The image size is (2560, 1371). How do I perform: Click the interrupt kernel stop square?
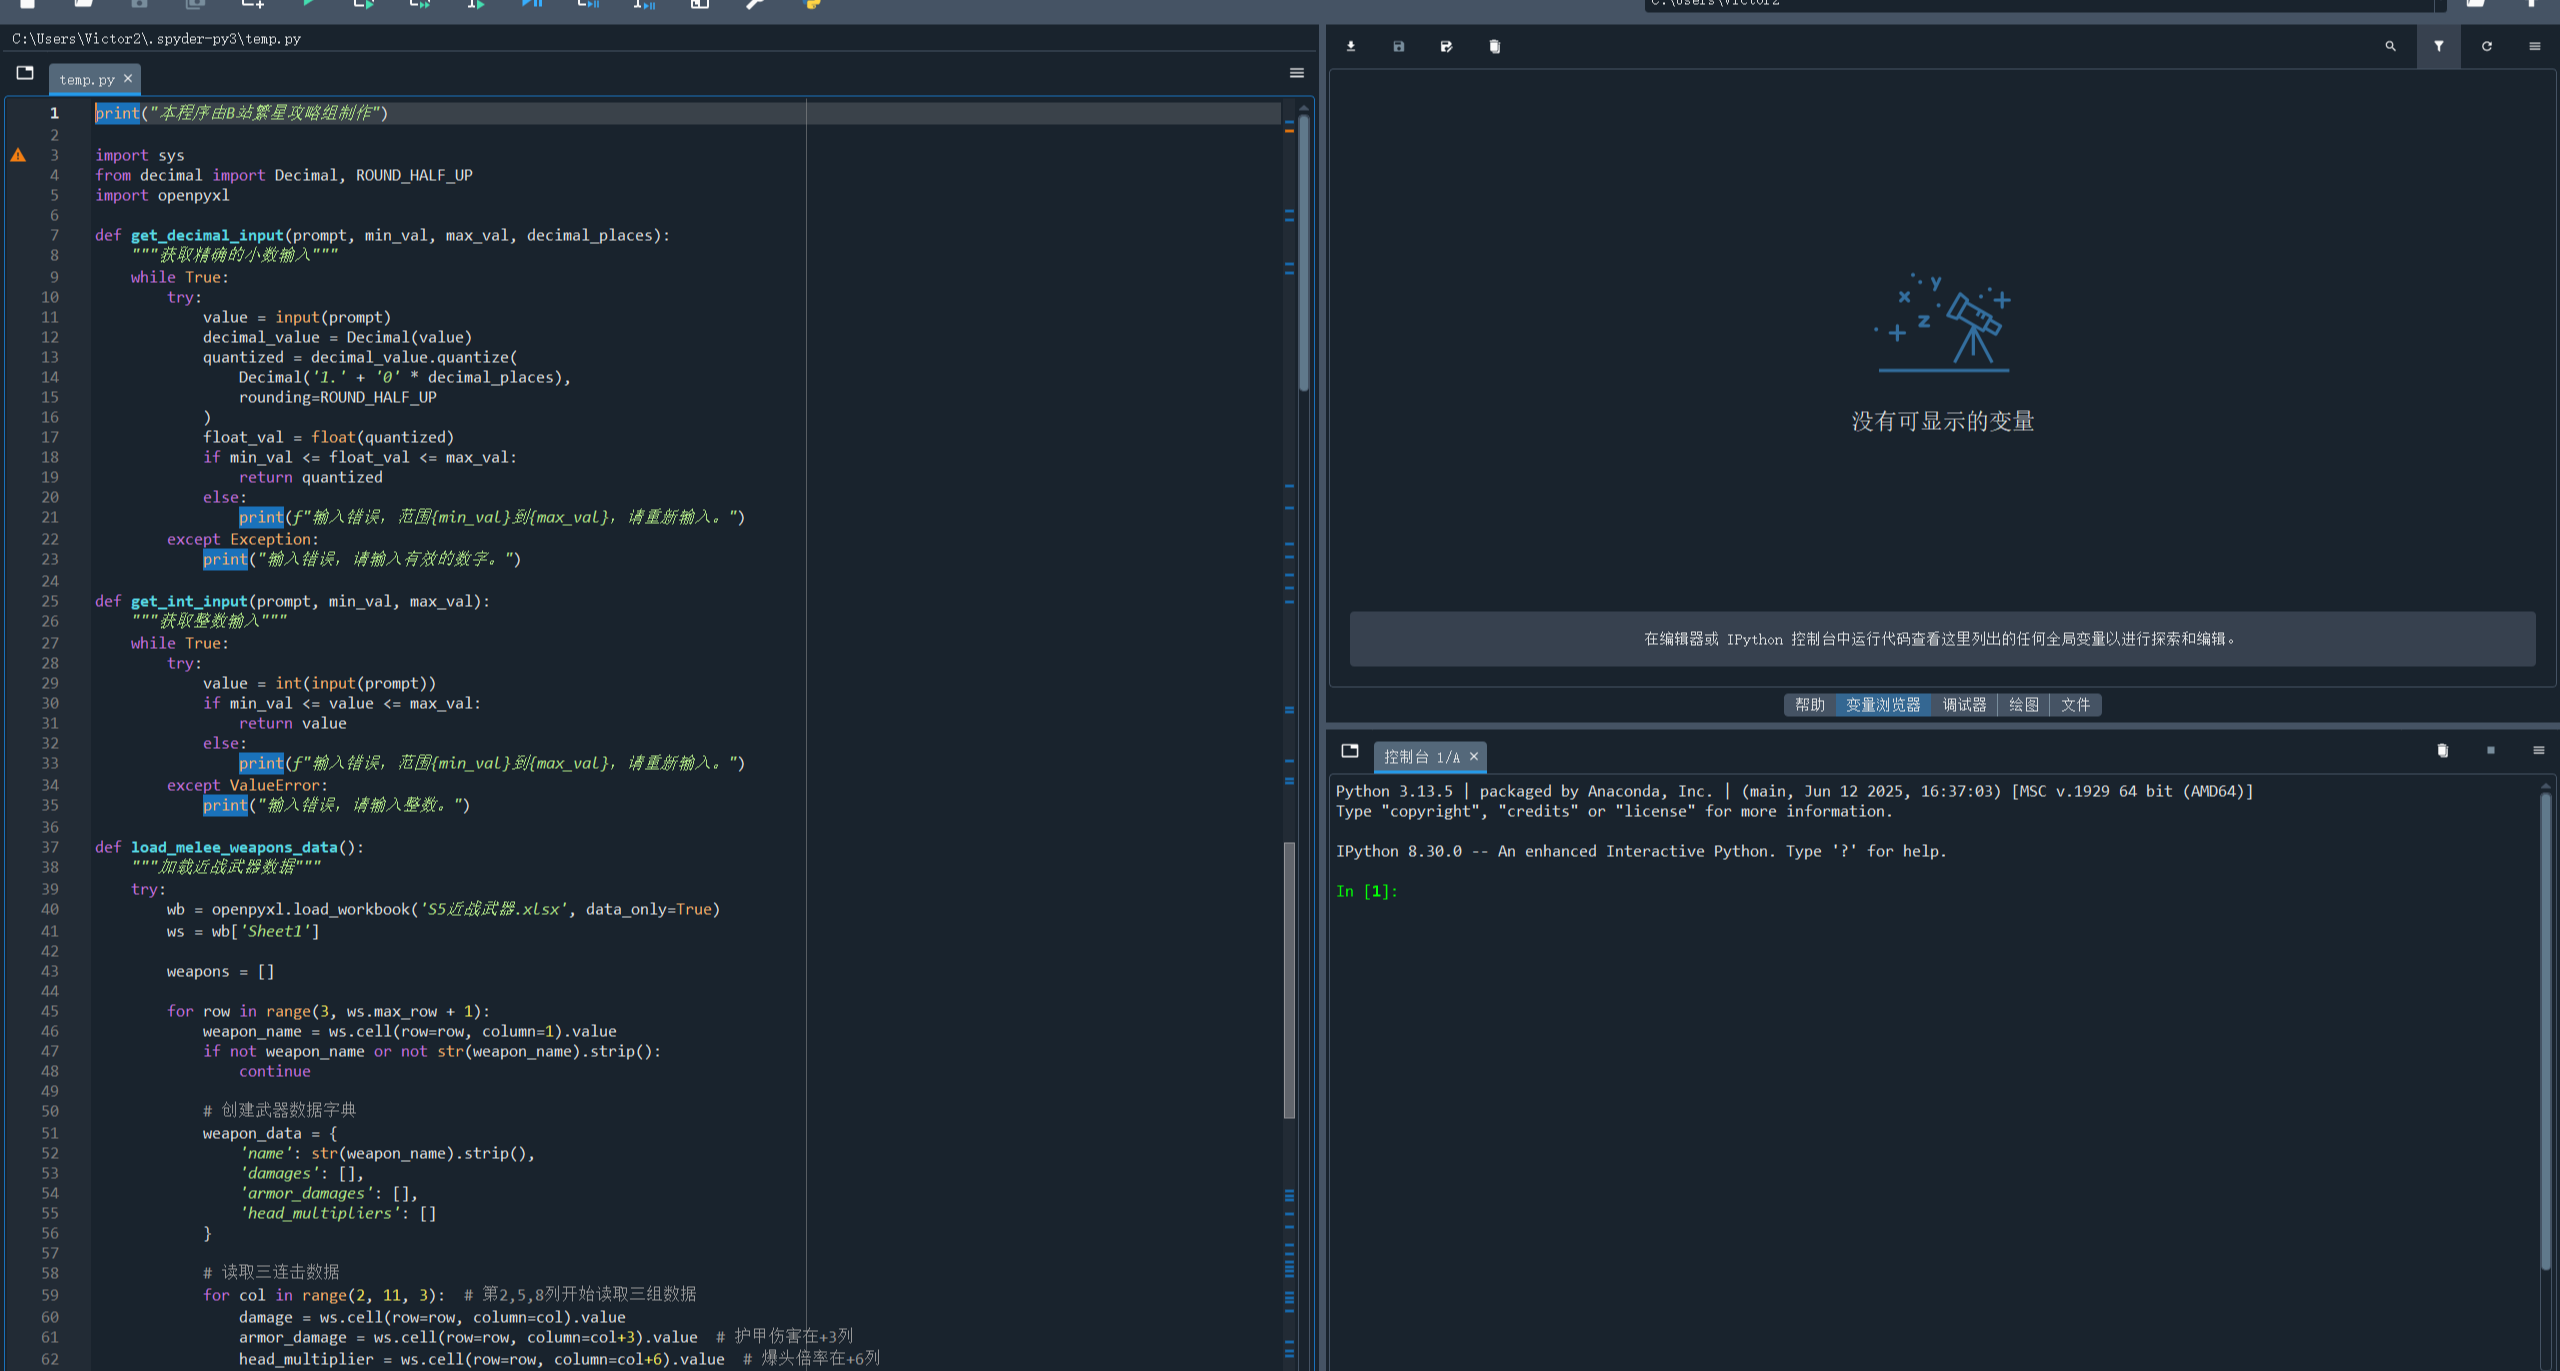click(2490, 750)
